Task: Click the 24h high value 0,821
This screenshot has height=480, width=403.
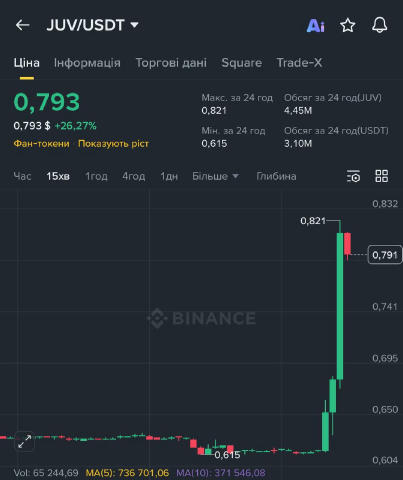Action: [214, 111]
